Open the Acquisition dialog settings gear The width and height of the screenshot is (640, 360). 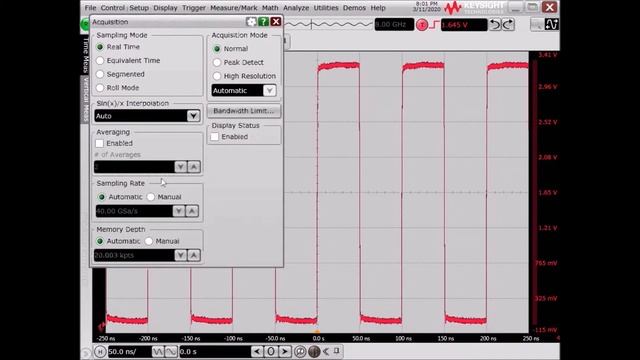coord(251,22)
